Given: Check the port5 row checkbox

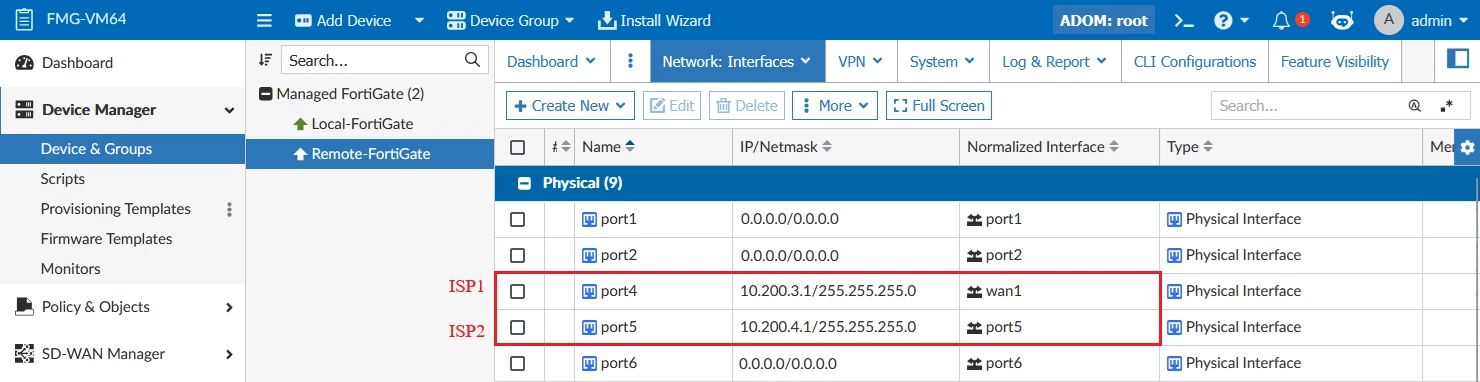Looking at the screenshot, I should pos(517,327).
